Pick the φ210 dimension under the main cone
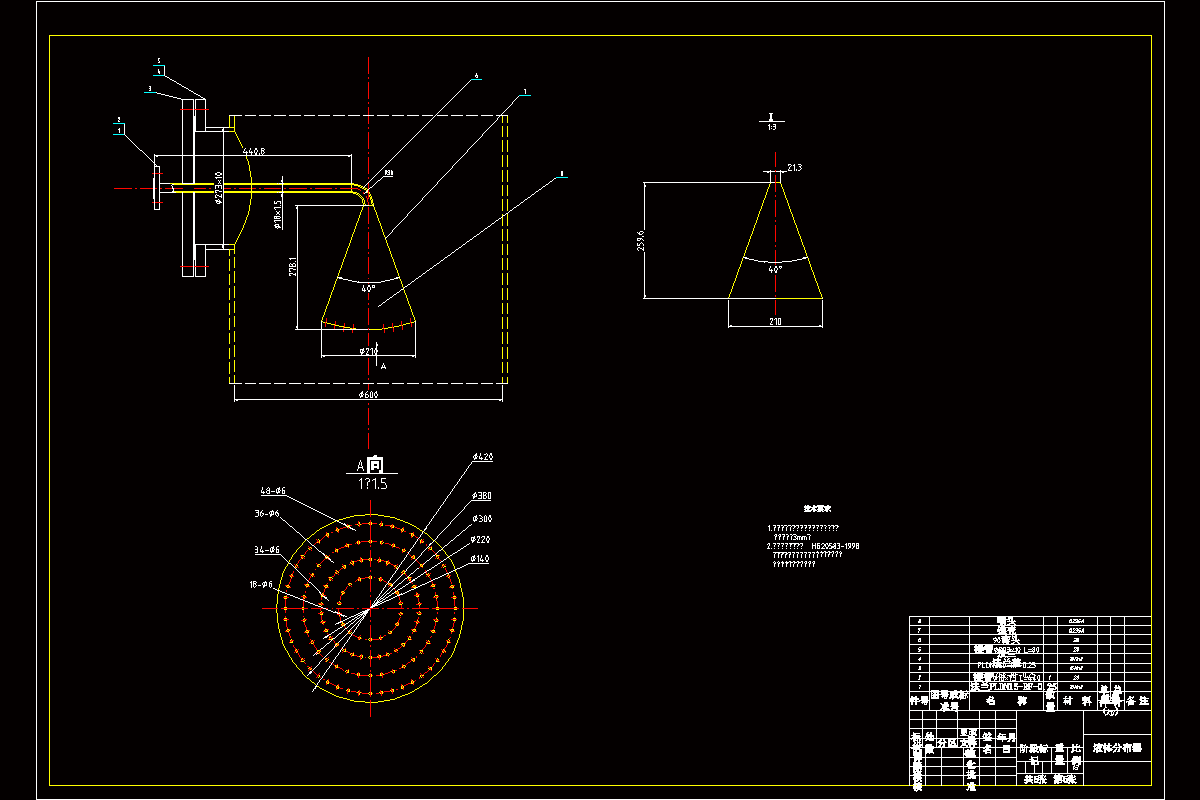This screenshot has height=800, width=1200. pyautogui.click(x=369, y=351)
